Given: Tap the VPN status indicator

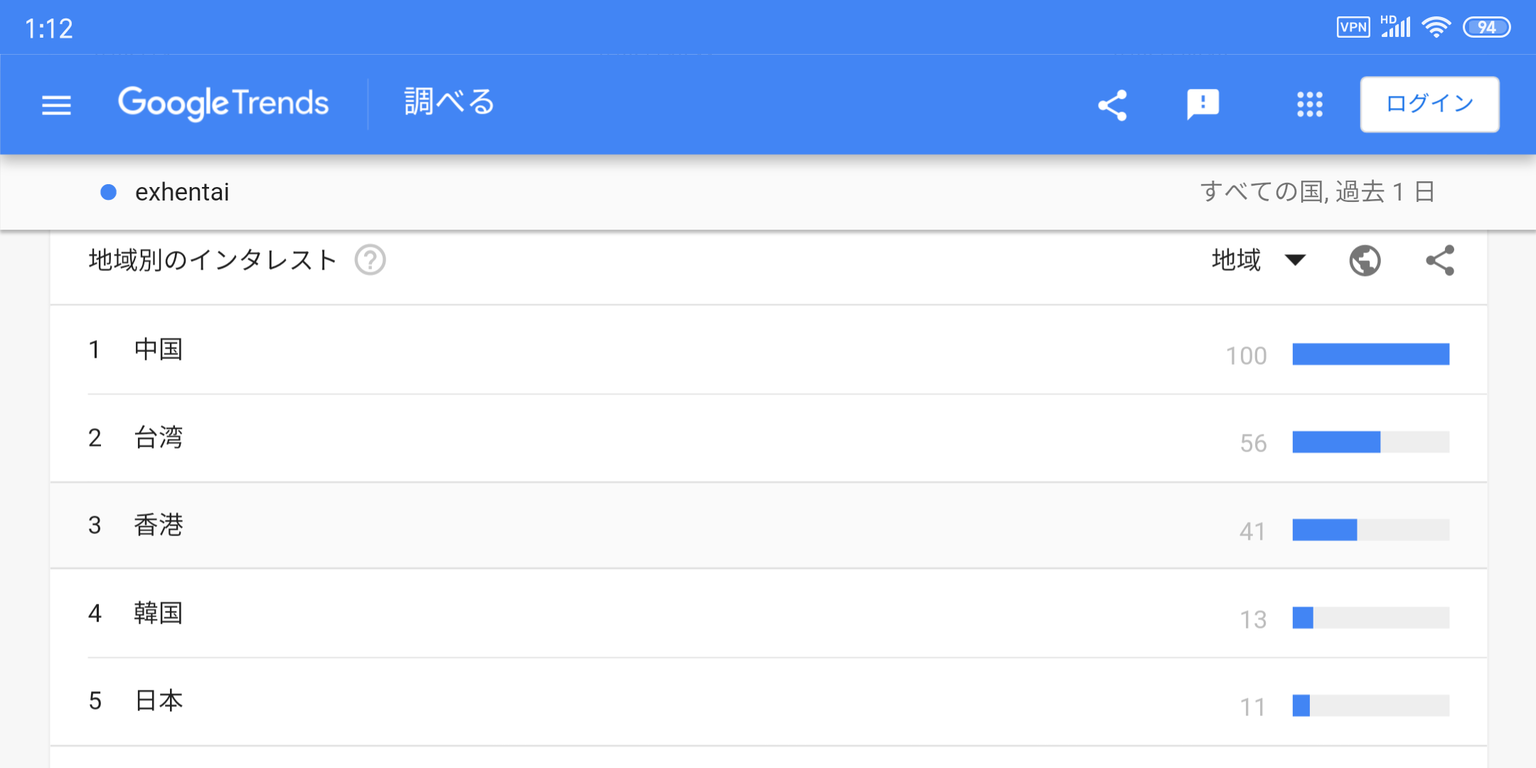Looking at the screenshot, I should point(1352,28).
